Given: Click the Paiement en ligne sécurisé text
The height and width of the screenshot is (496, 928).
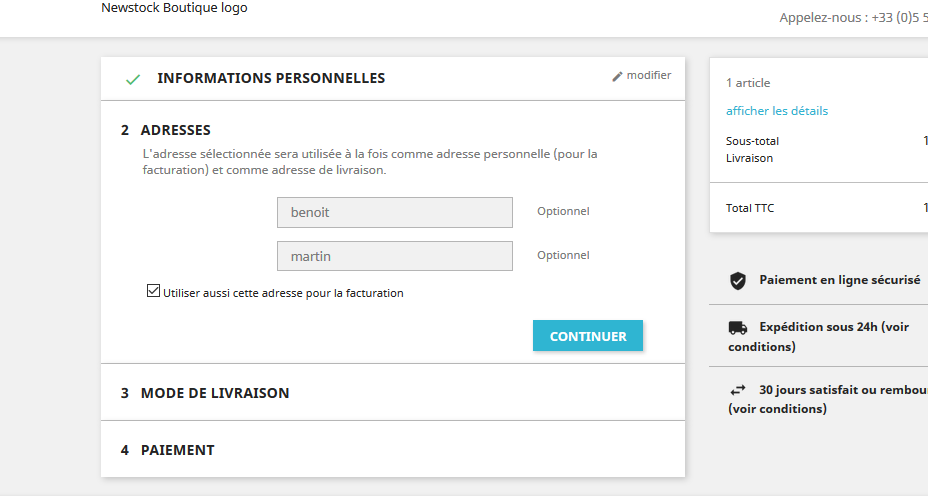Looking at the screenshot, I should [x=839, y=281].
